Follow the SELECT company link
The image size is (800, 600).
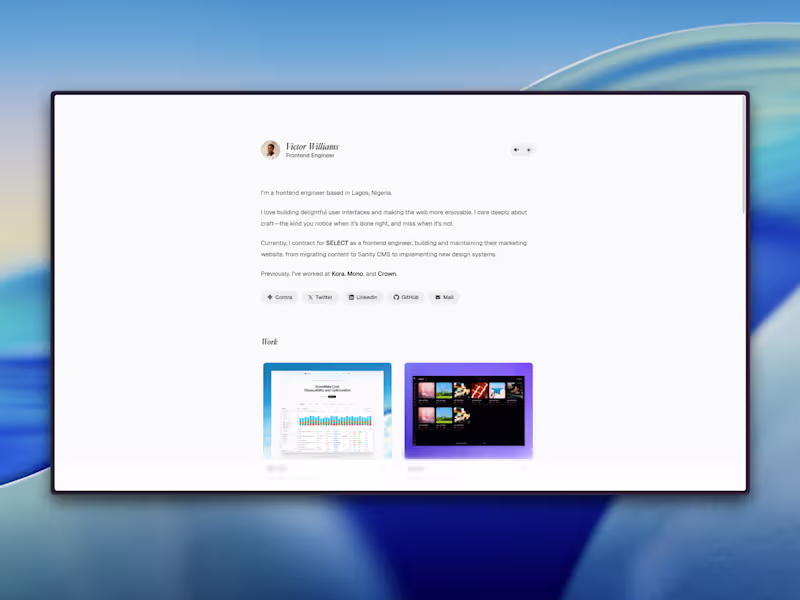point(337,243)
